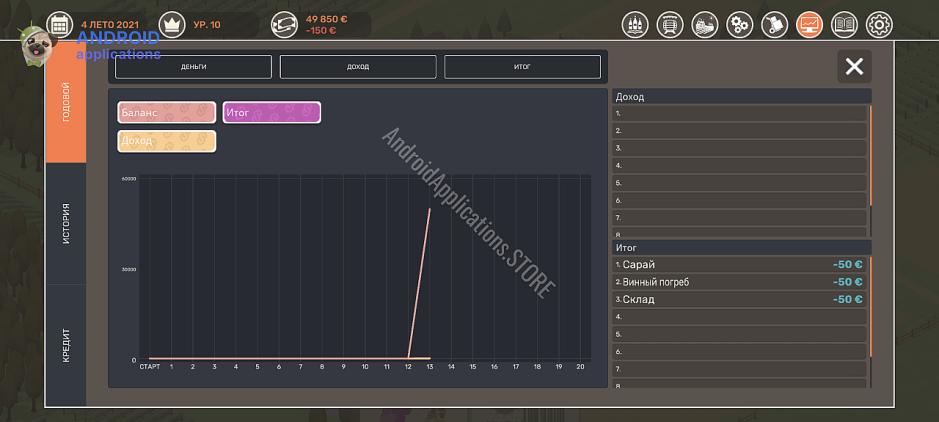Click the calendar icon beside the date
The height and width of the screenshot is (422, 939).
(59, 25)
